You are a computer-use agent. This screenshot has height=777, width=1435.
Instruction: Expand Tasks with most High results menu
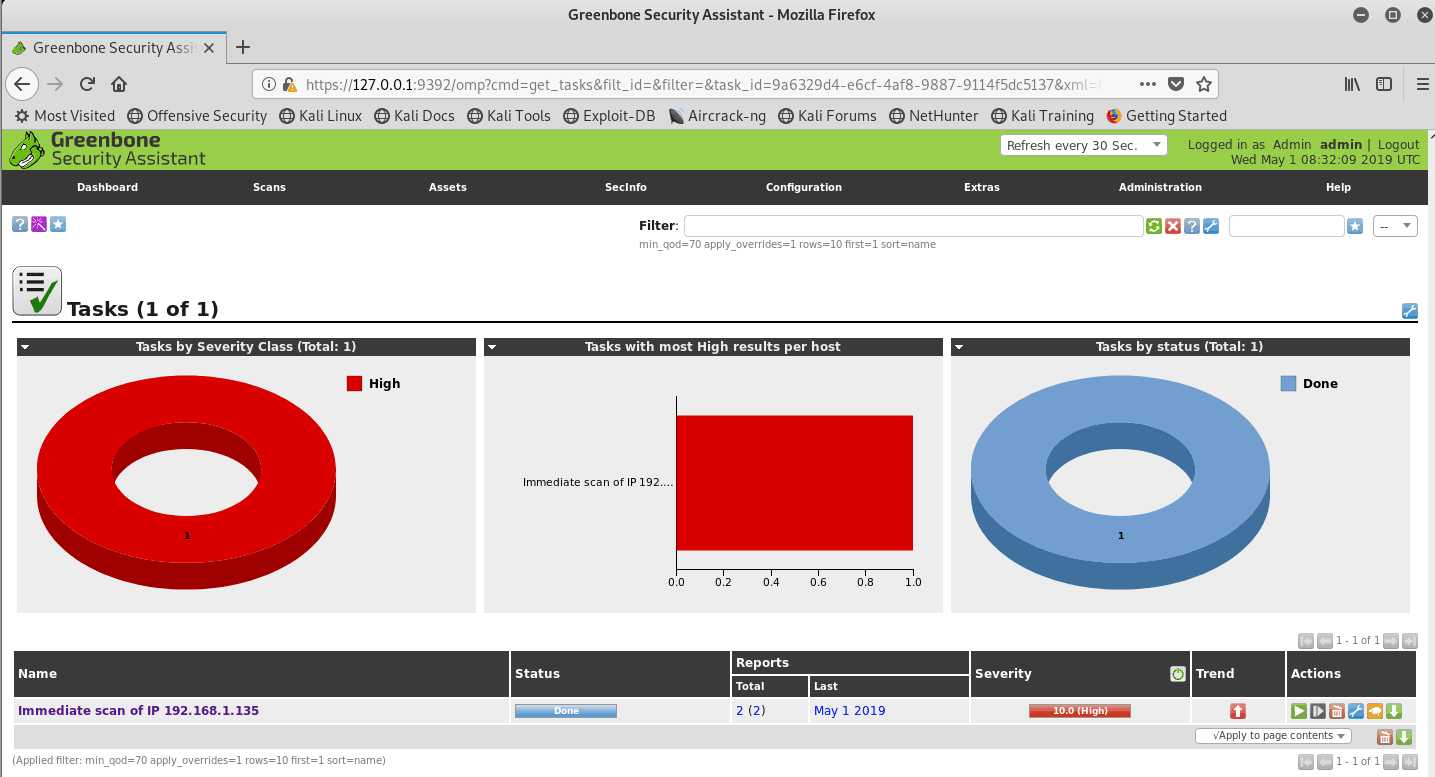click(492, 347)
